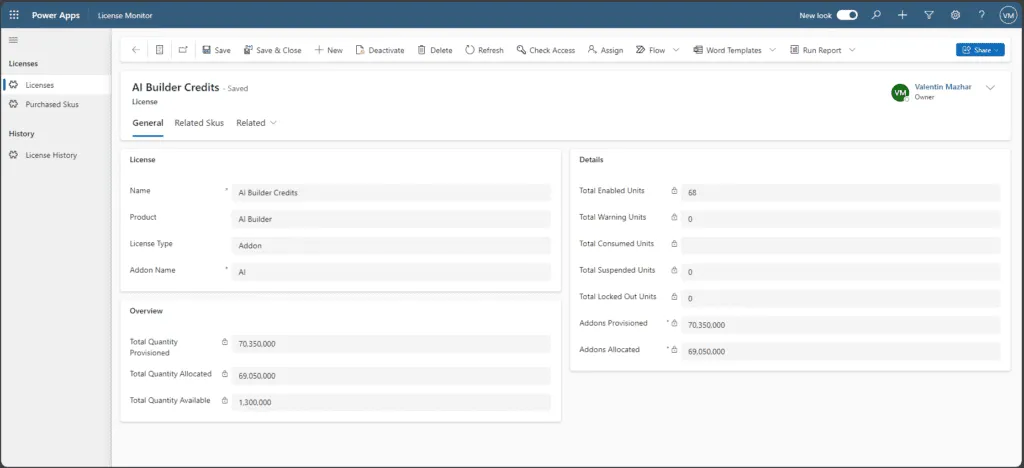Viewport: 1024px width, 468px height.
Task: Switch to the General tab
Action: pos(148,123)
